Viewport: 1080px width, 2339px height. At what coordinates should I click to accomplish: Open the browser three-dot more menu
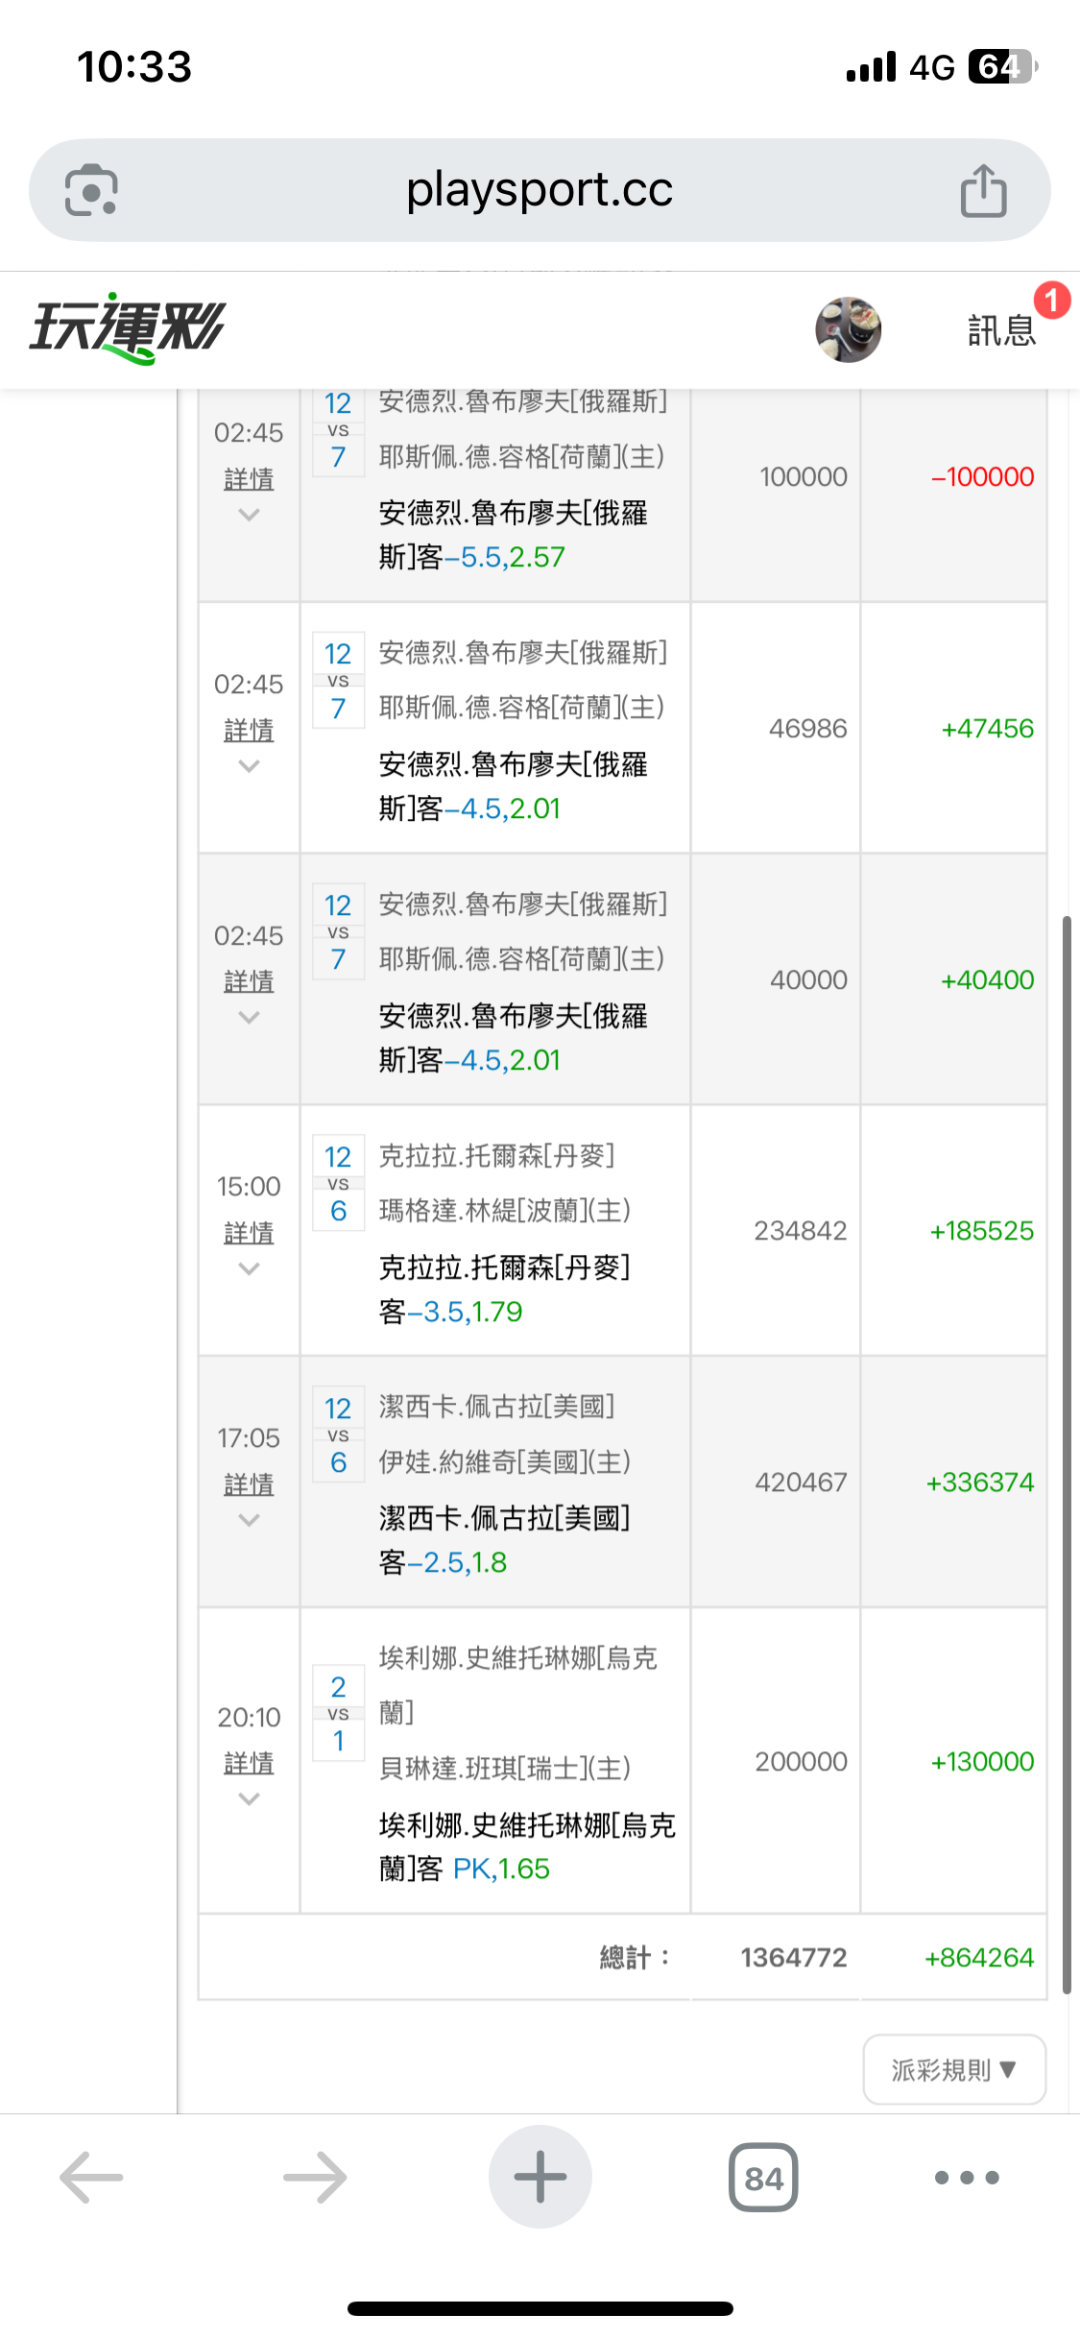[966, 2177]
